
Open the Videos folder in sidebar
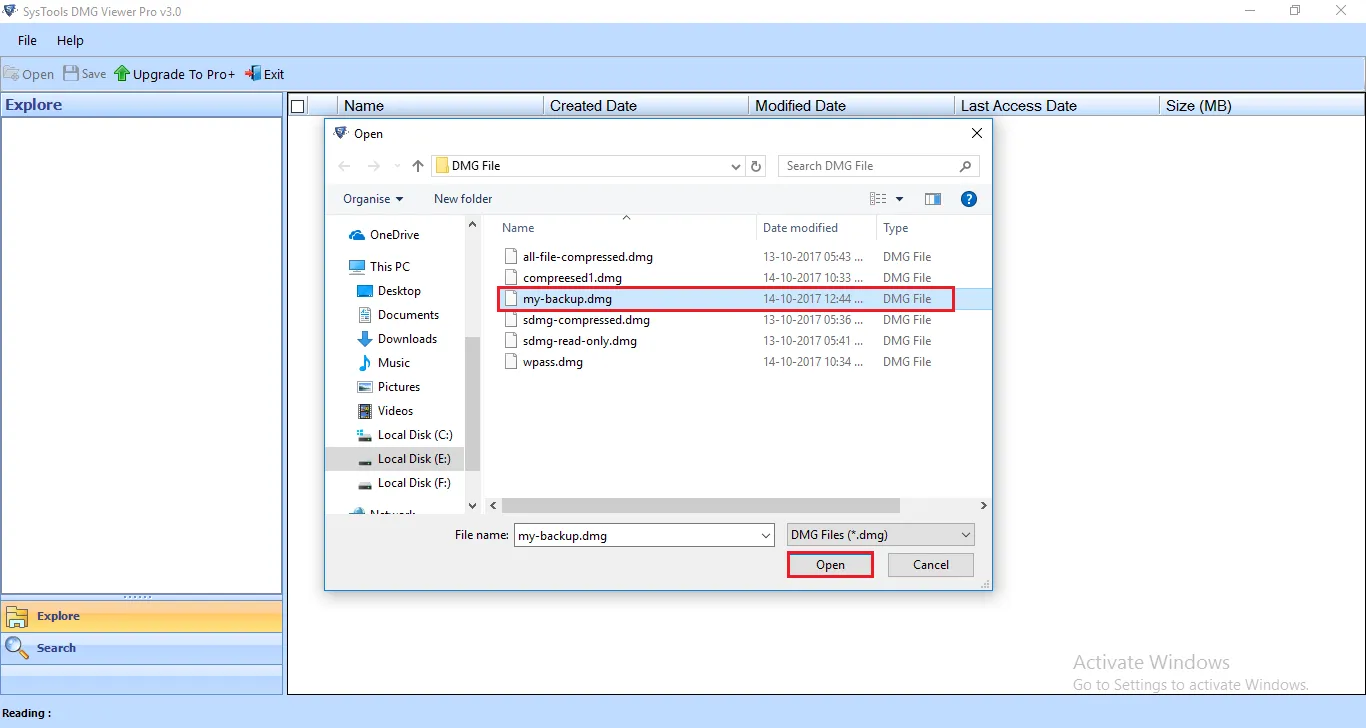[385, 411]
